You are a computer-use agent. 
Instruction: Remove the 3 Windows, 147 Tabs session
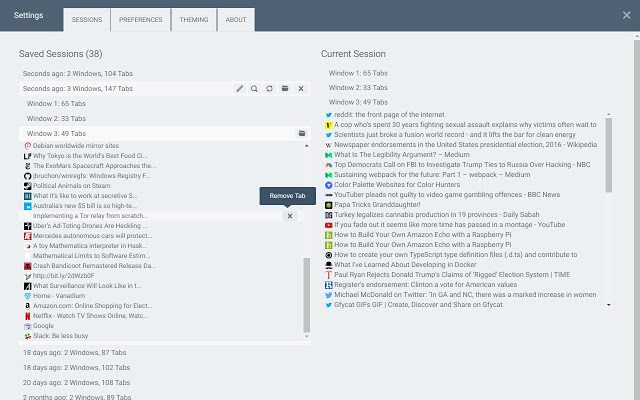coord(301,89)
